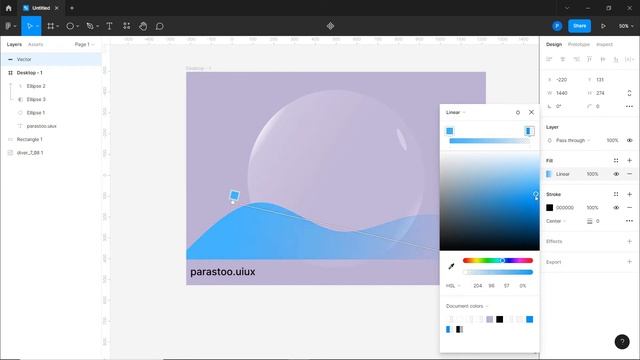
Task: Click align bottom icon
Action: pyautogui.click(x=616, y=59)
